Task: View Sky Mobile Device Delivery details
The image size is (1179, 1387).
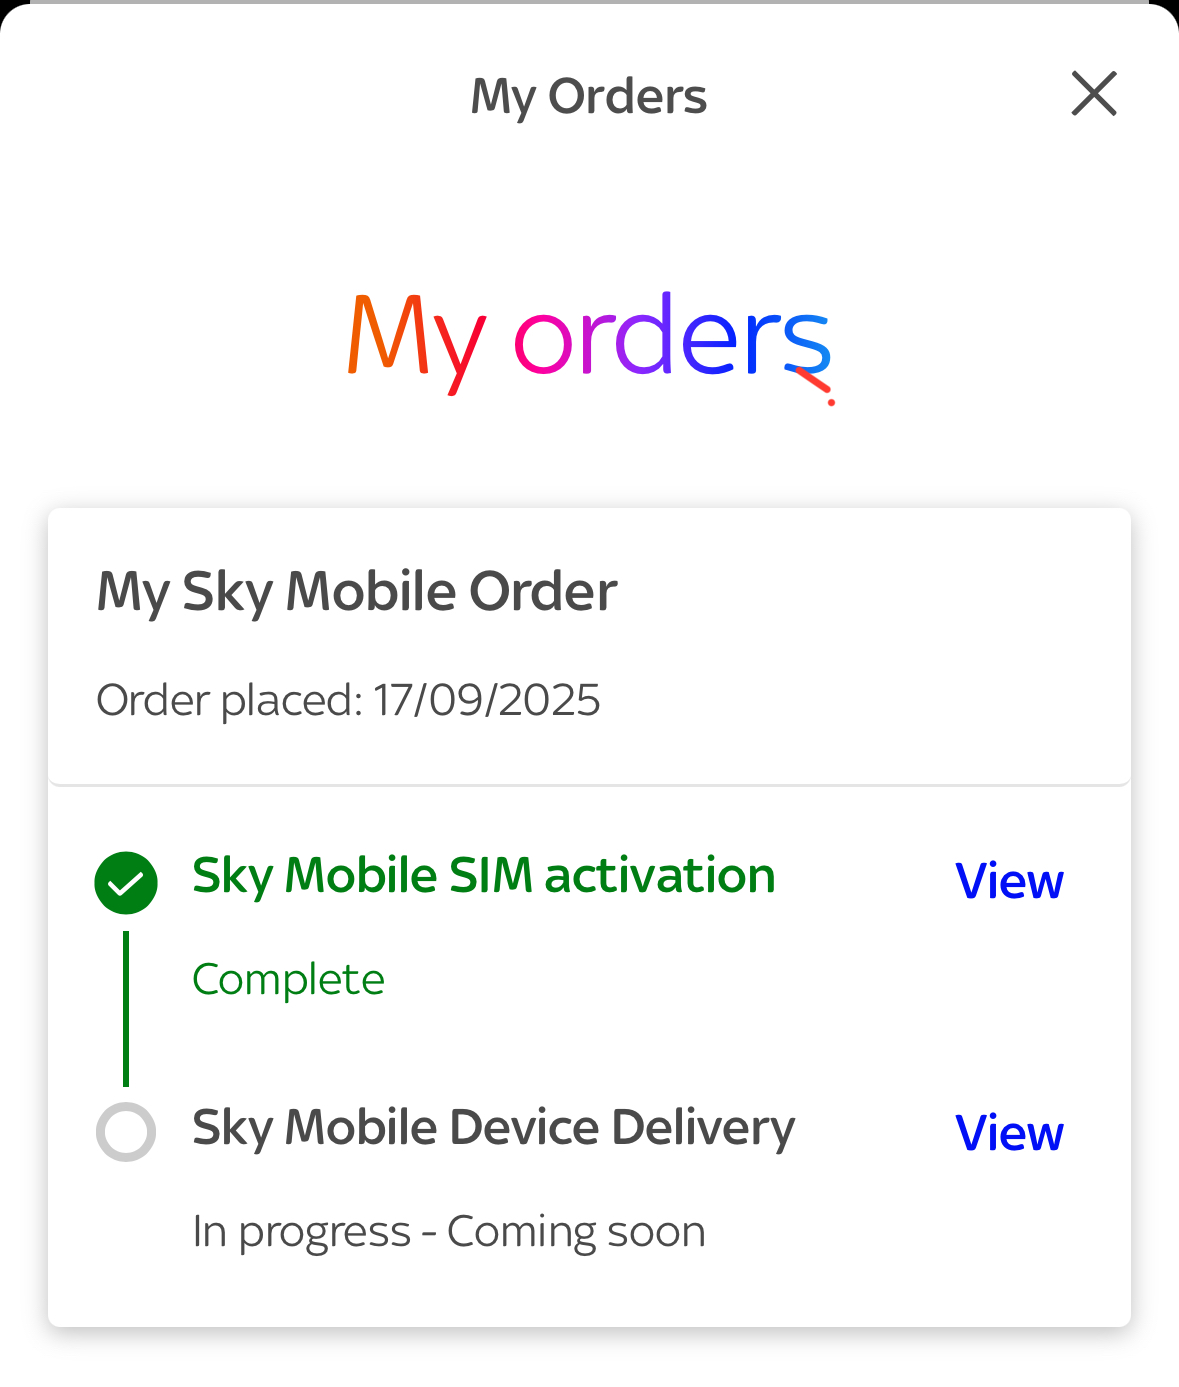Action: coord(1008,1133)
